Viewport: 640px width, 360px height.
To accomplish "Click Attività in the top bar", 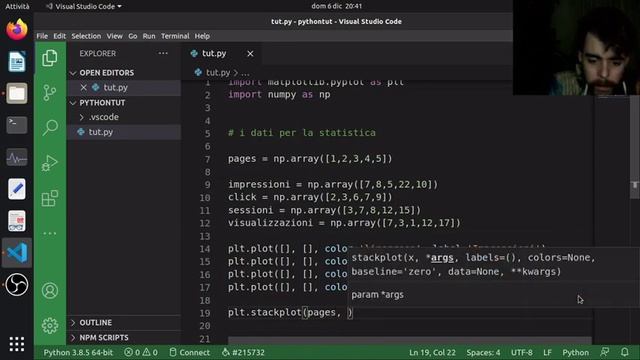I will tap(18, 6).
